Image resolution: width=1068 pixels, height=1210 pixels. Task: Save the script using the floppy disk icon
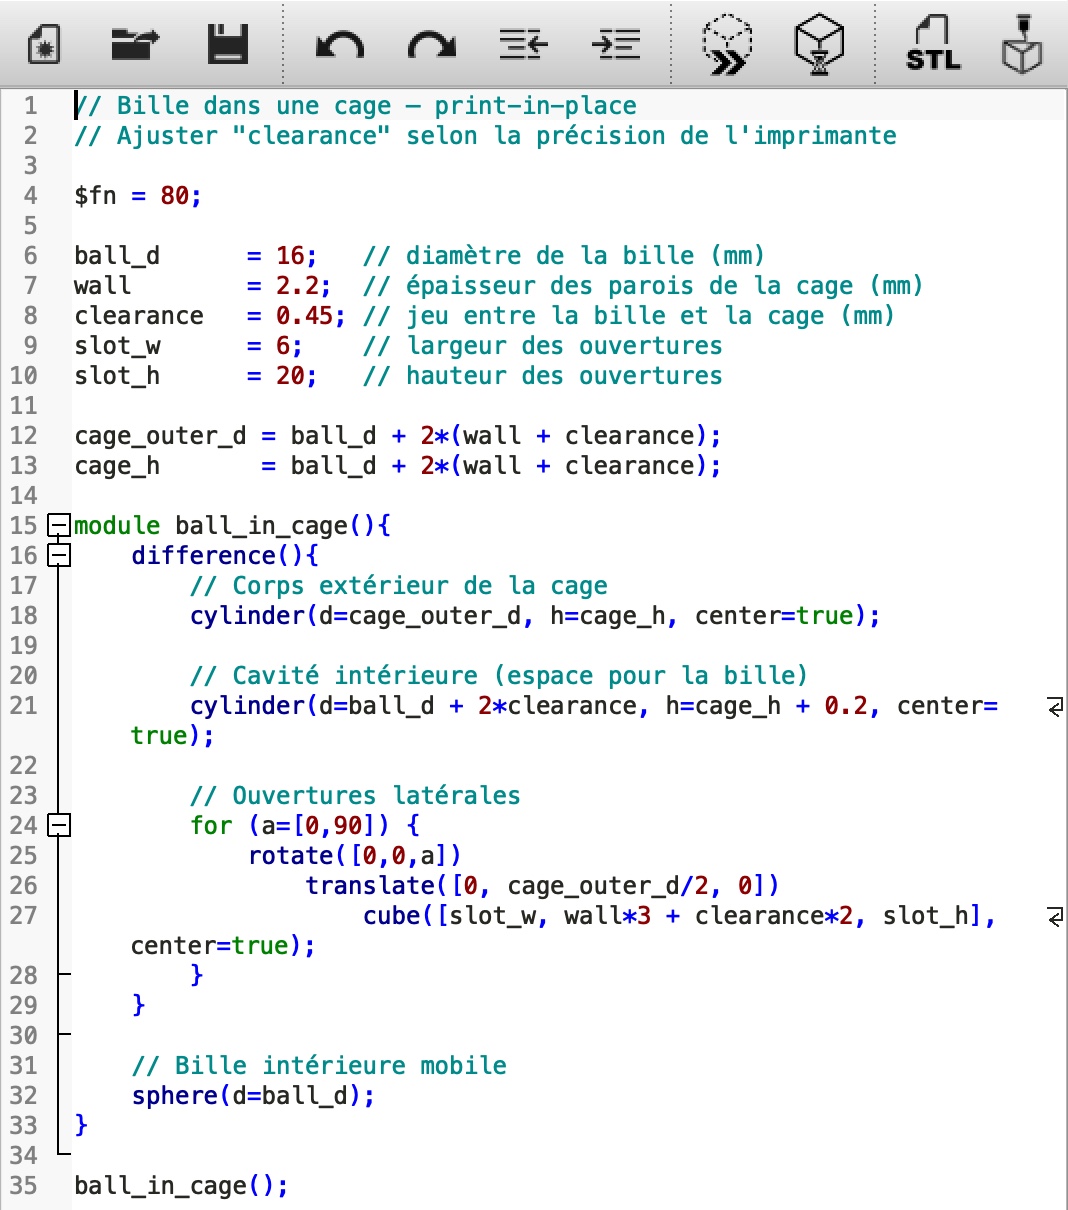tap(227, 45)
